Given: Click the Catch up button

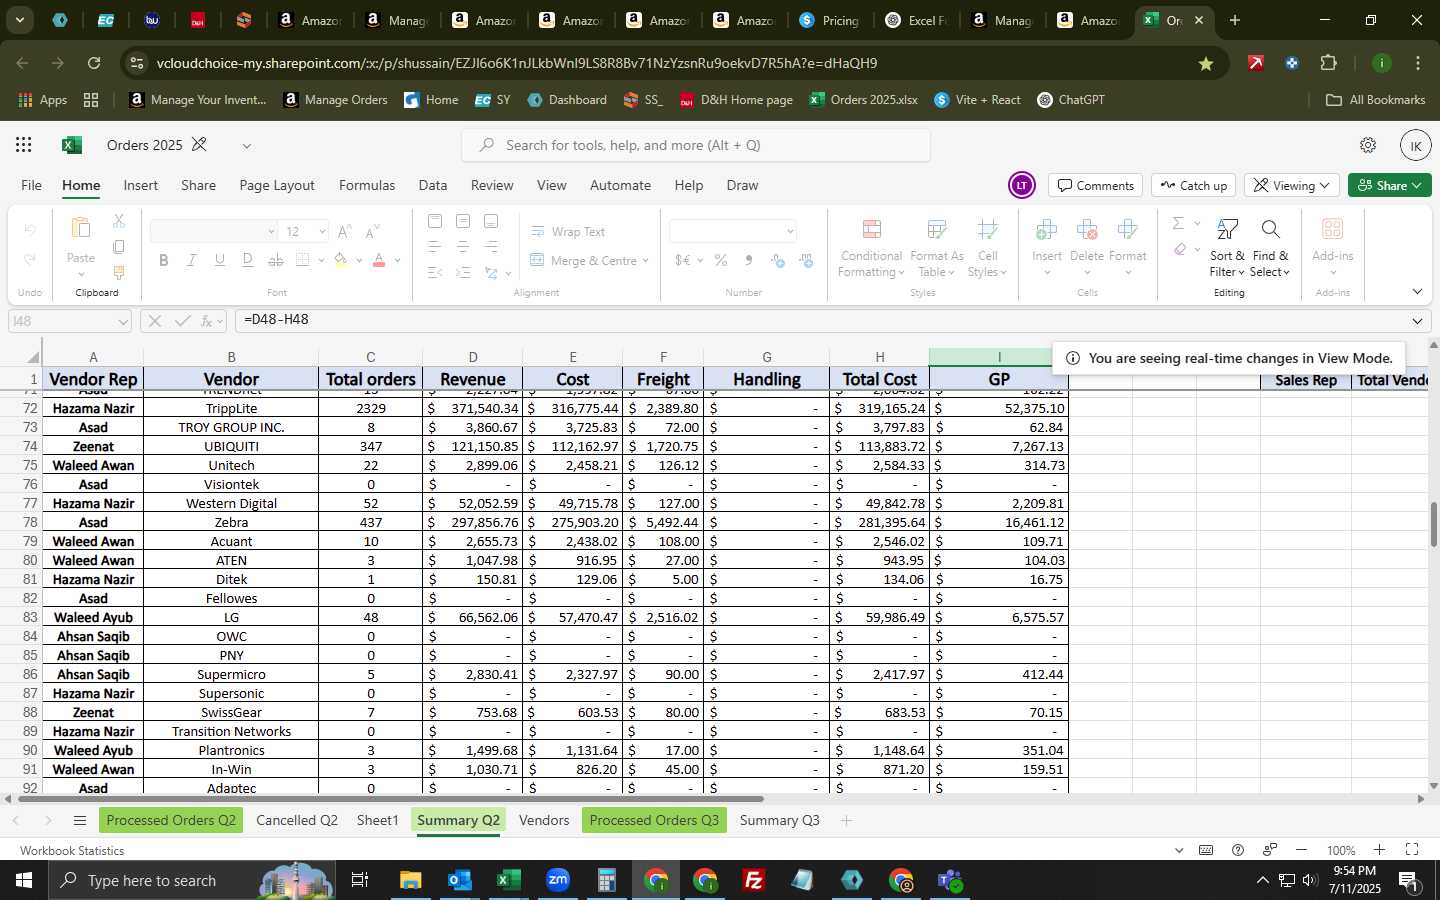Looking at the screenshot, I should [1193, 185].
